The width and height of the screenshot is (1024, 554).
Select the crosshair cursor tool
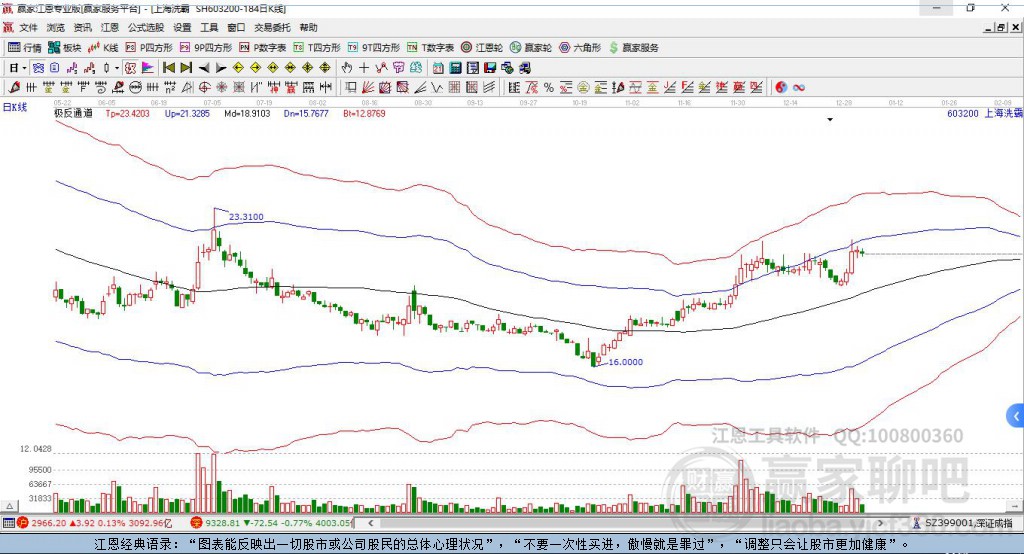[364, 68]
